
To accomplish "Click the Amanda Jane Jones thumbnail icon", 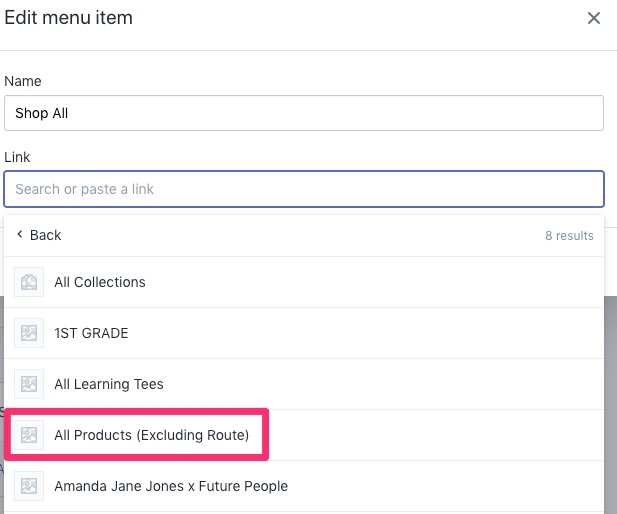I will click(x=29, y=486).
